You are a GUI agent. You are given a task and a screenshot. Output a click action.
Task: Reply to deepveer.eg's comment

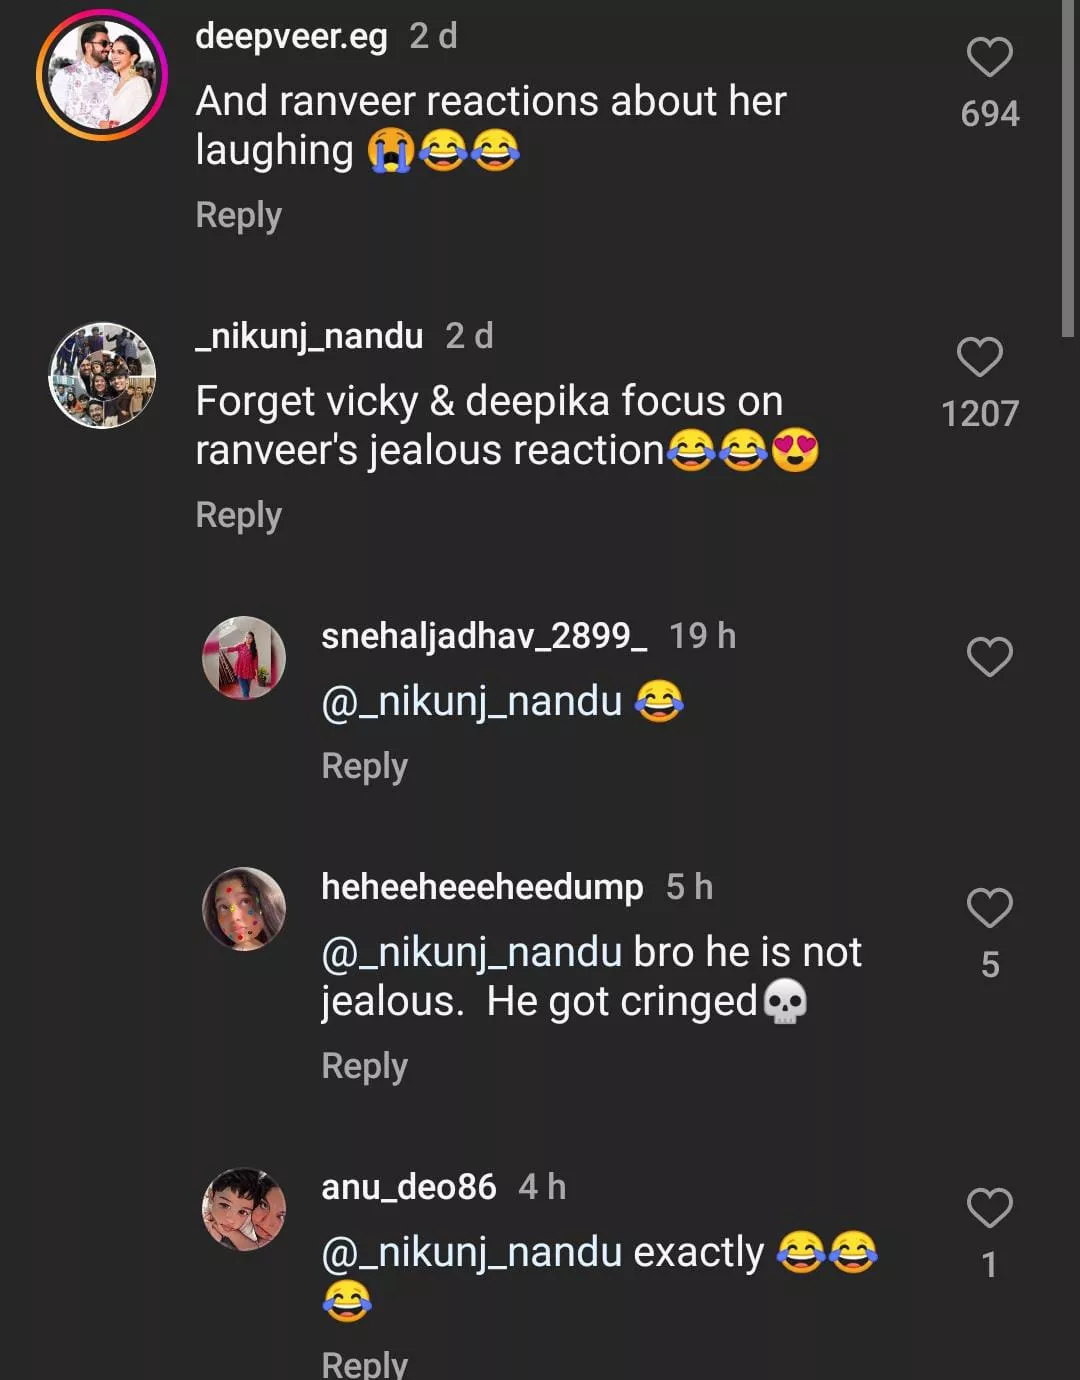238,215
